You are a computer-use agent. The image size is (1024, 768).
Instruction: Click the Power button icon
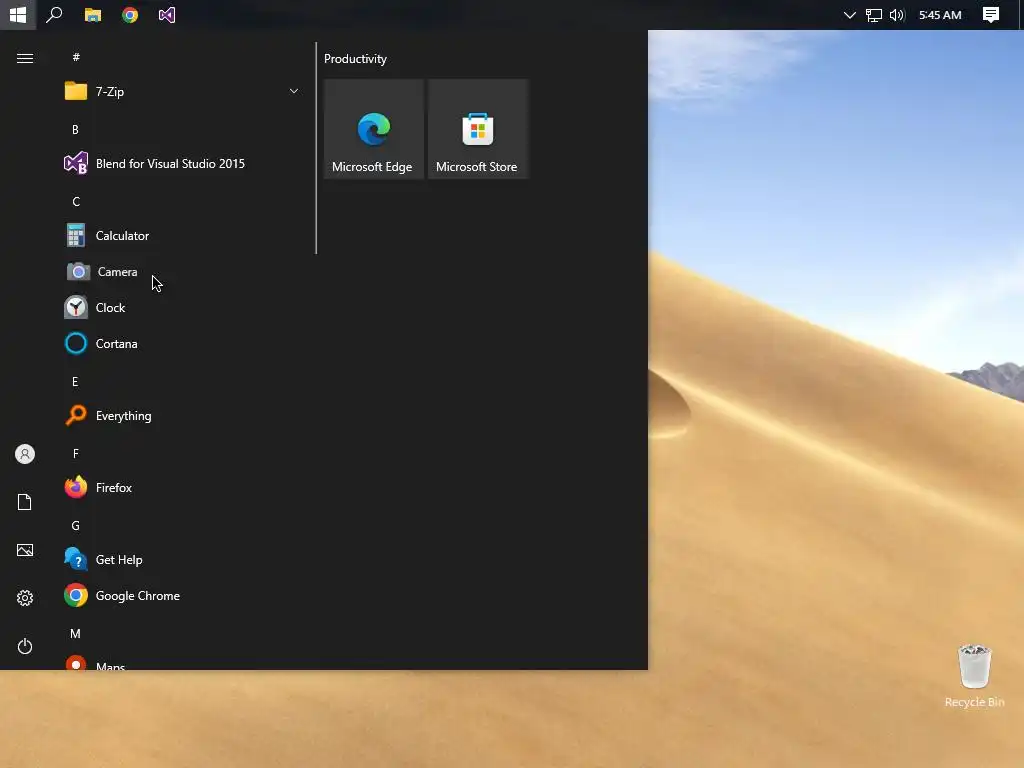click(25, 647)
